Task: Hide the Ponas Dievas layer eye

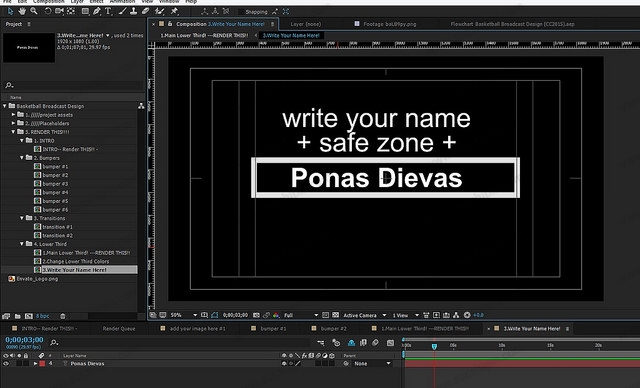Action: (x=6, y=364)
